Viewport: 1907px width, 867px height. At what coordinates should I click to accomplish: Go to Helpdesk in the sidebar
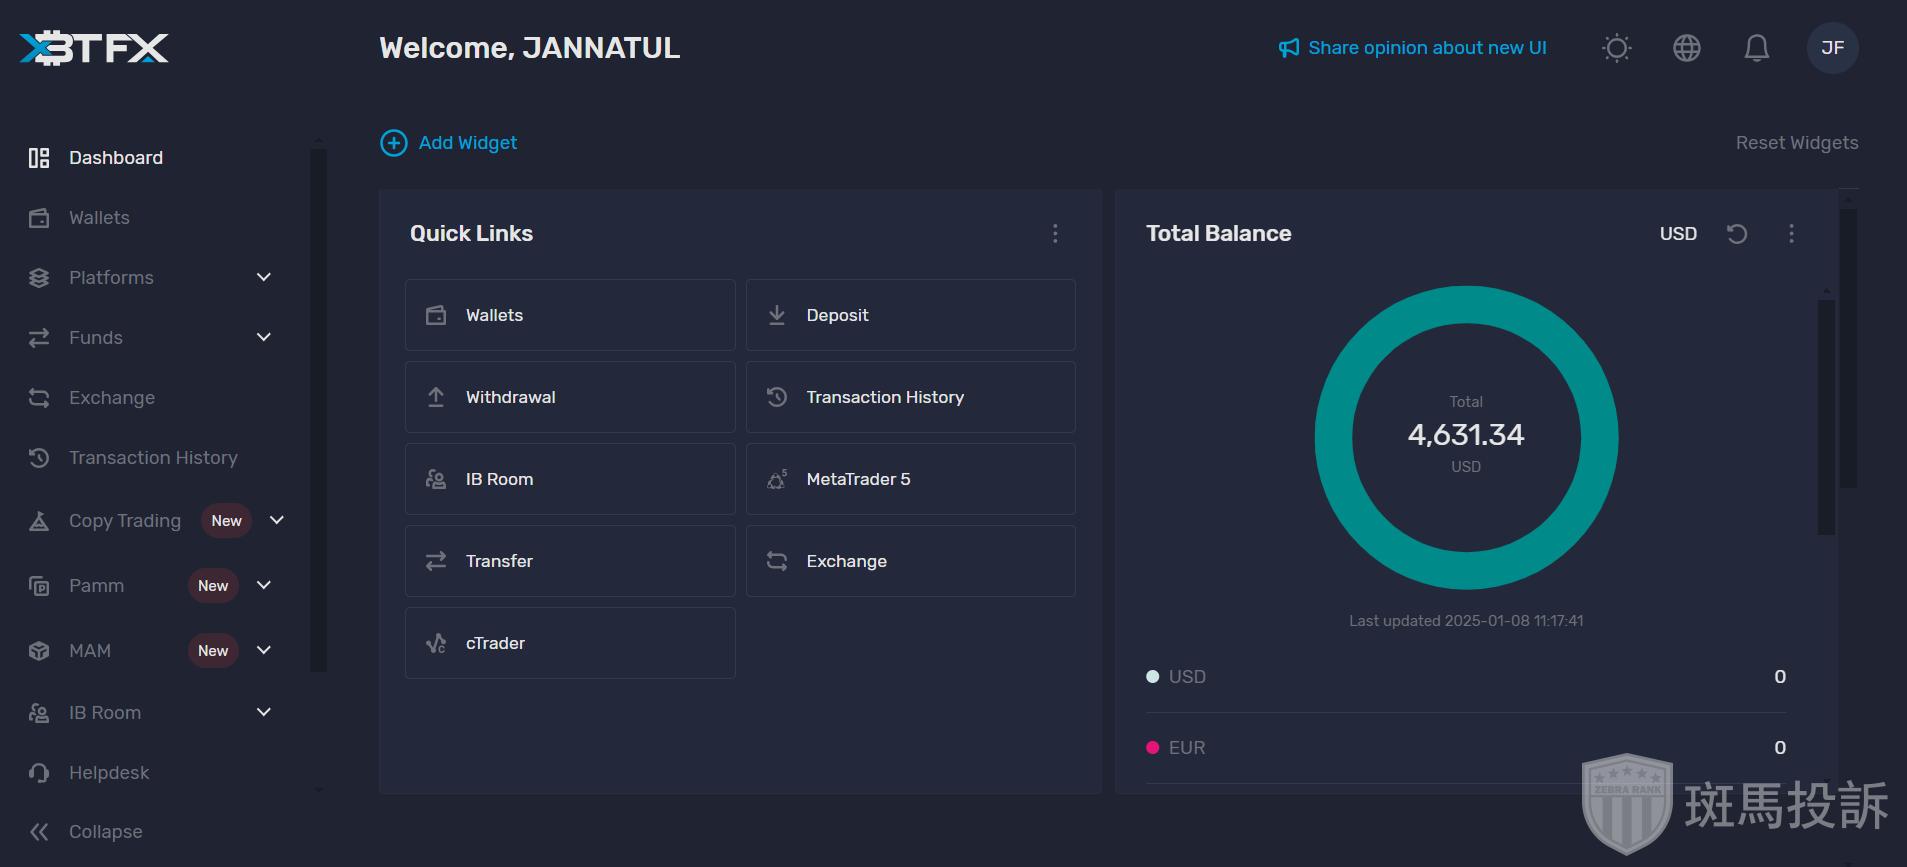tap(108, 773)
